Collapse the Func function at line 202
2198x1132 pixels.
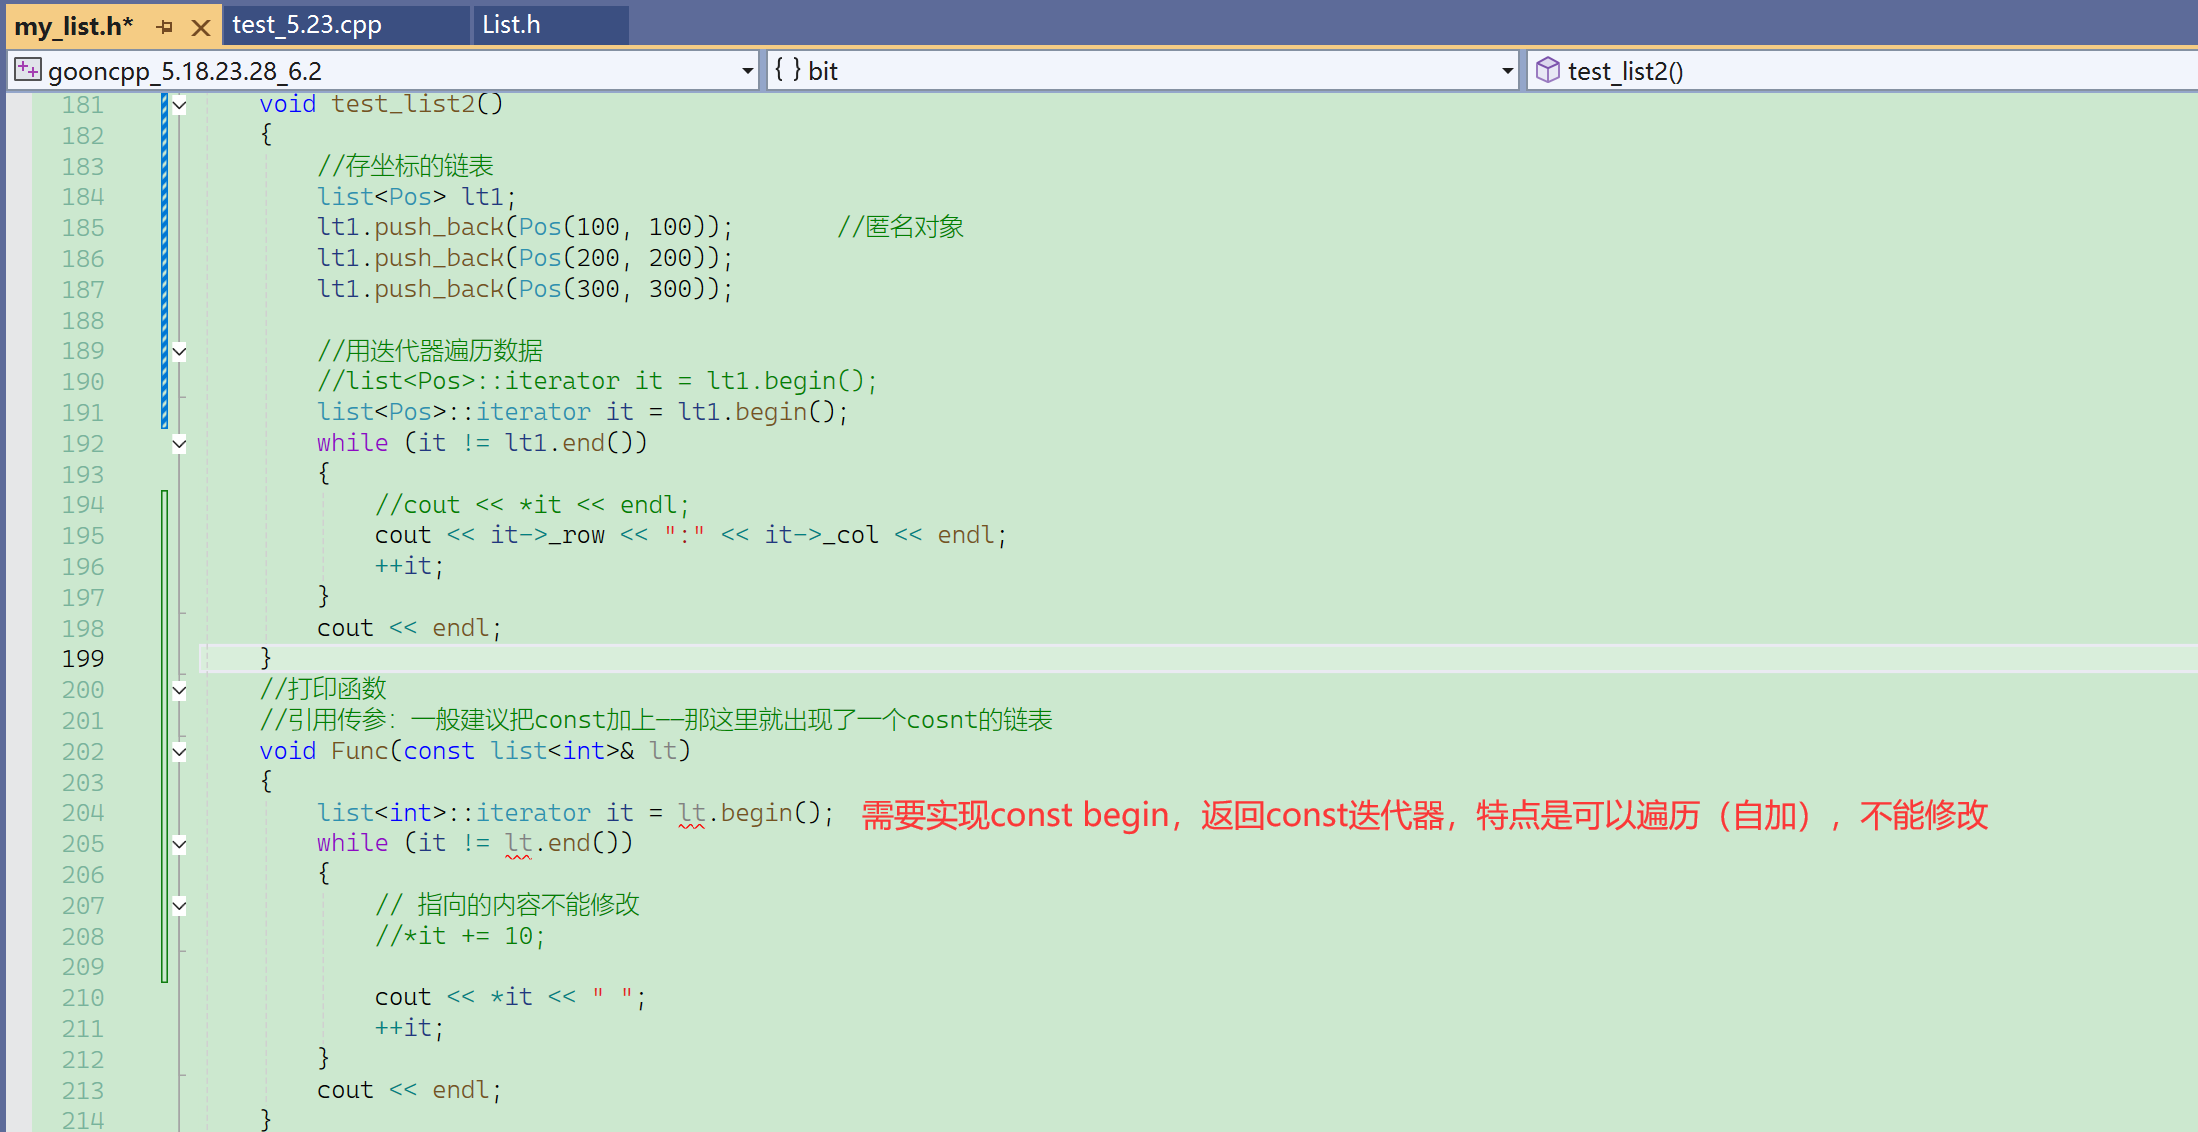click(x=179, y=752)
